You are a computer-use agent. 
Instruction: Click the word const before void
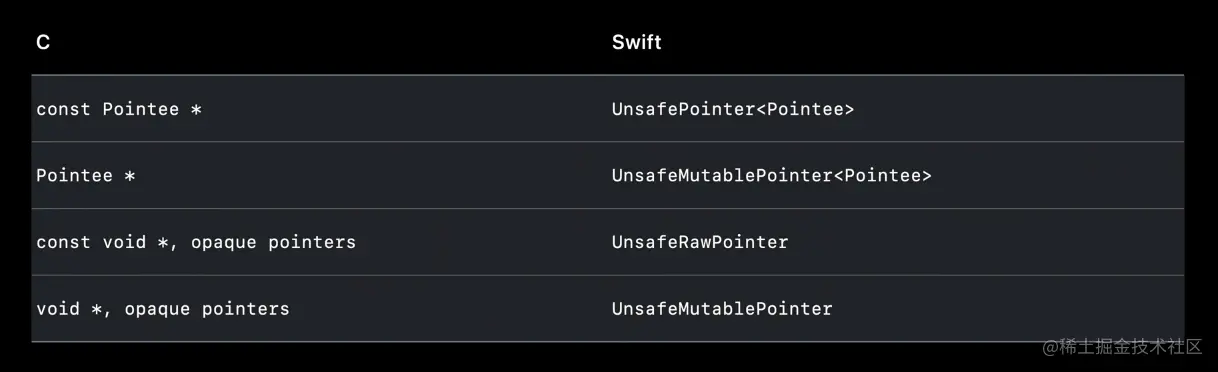[63, 242]
